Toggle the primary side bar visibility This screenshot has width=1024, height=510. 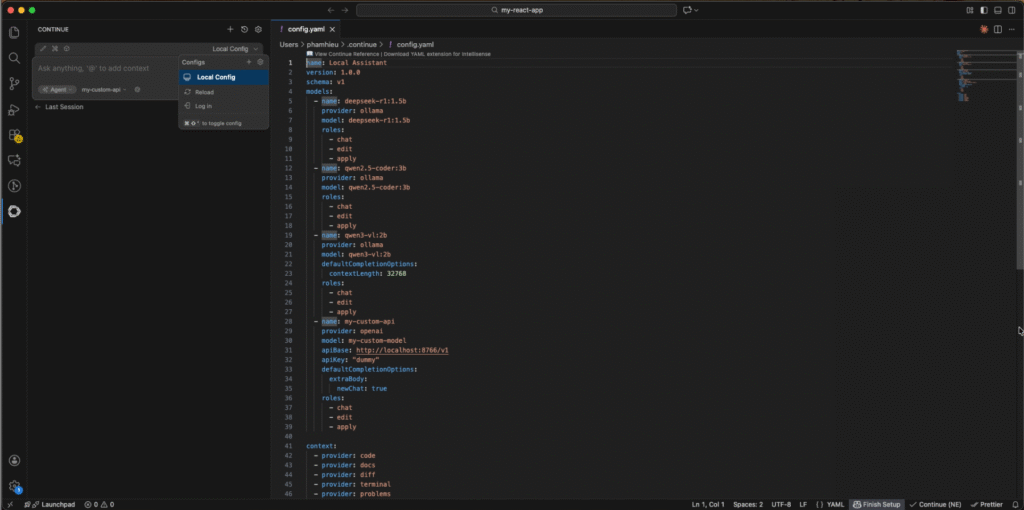pyautogui.click(x=984, y=10)
